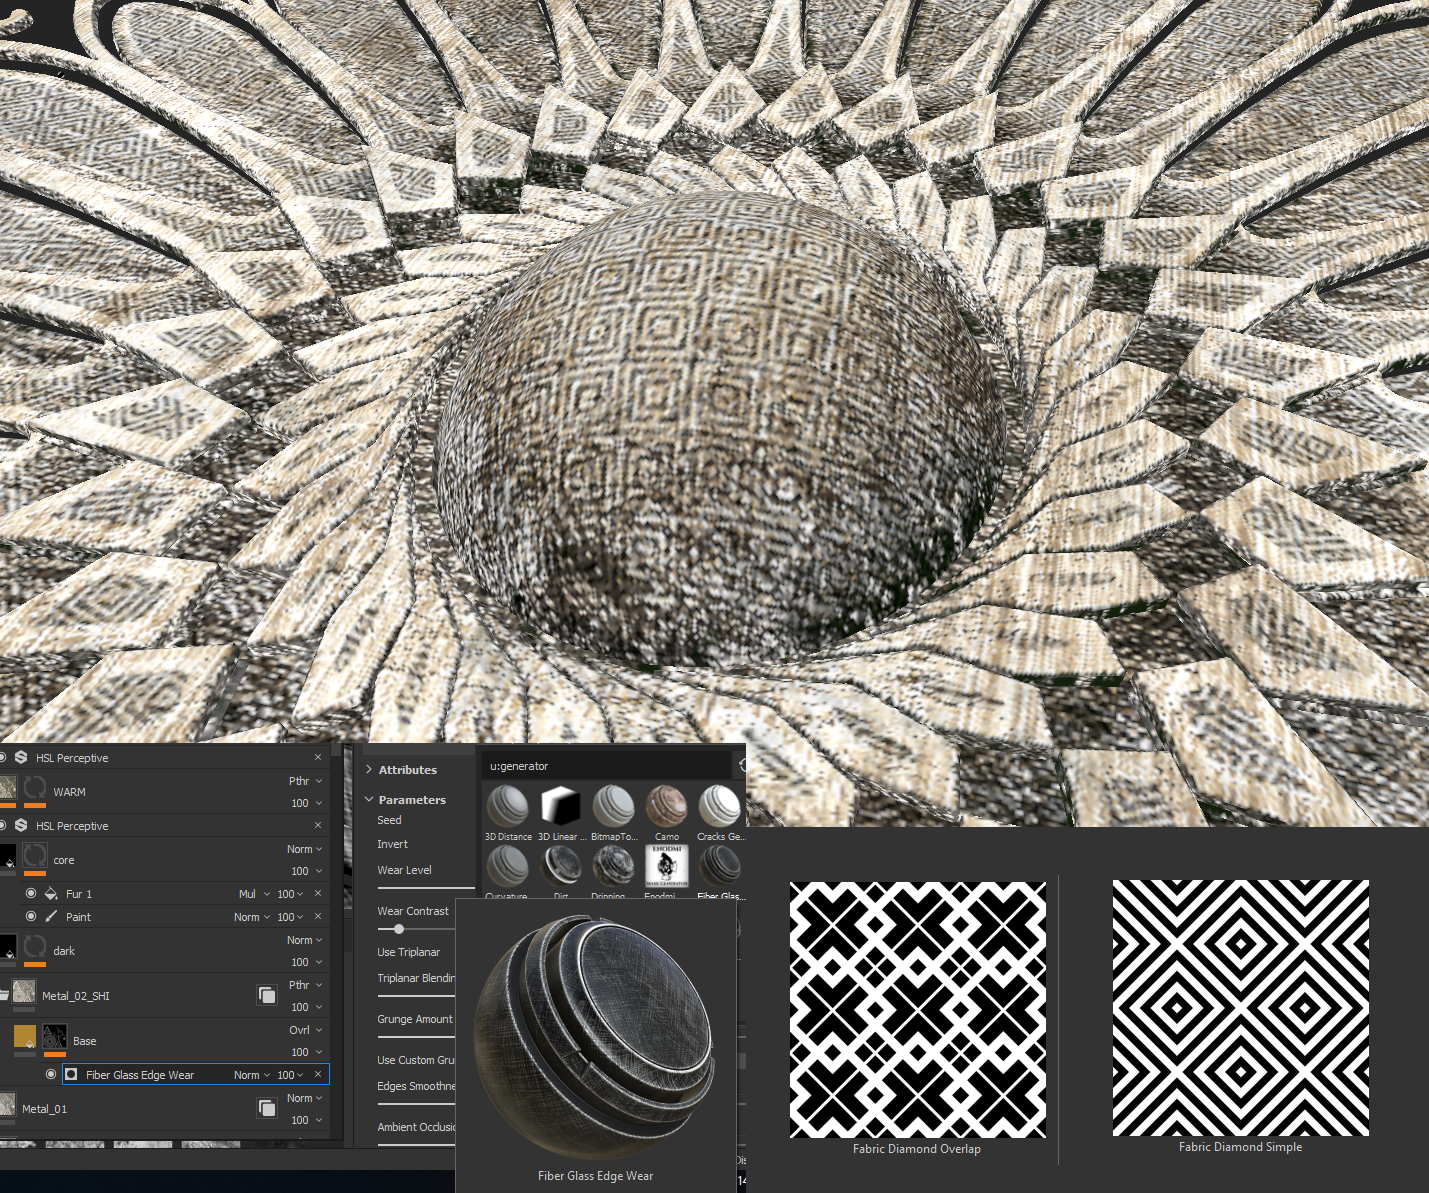Image resolution: width=1429 pixels, height=1193 pixels.
Task: Choose the Cracks generator thumbnail
Action: point(719,806)
